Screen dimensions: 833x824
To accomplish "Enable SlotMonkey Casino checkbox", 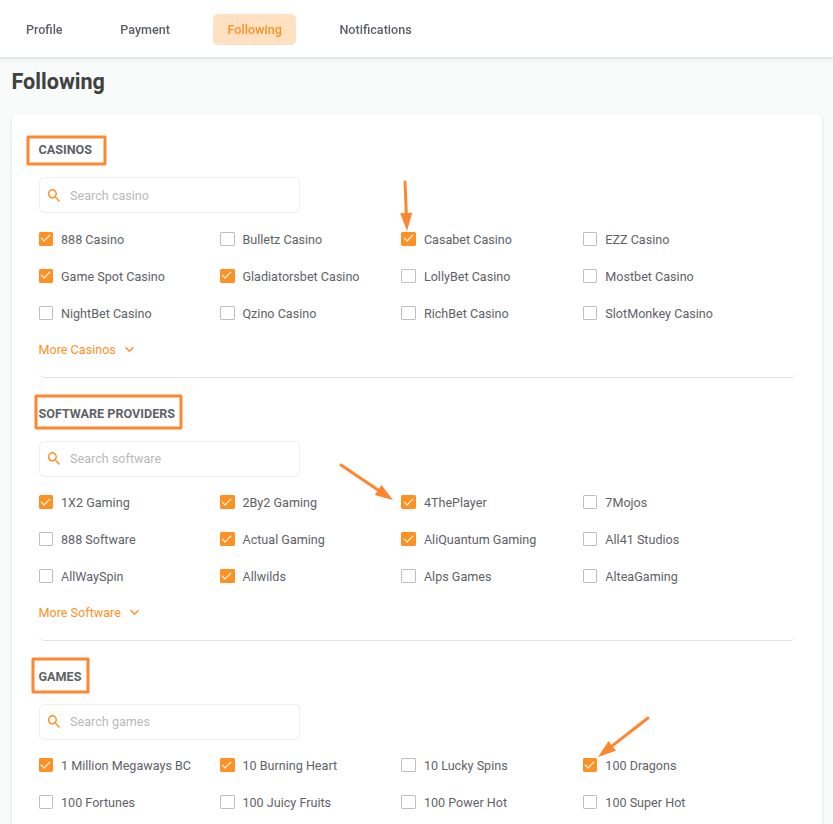I will pyautogui.click(x=590, y=313).
